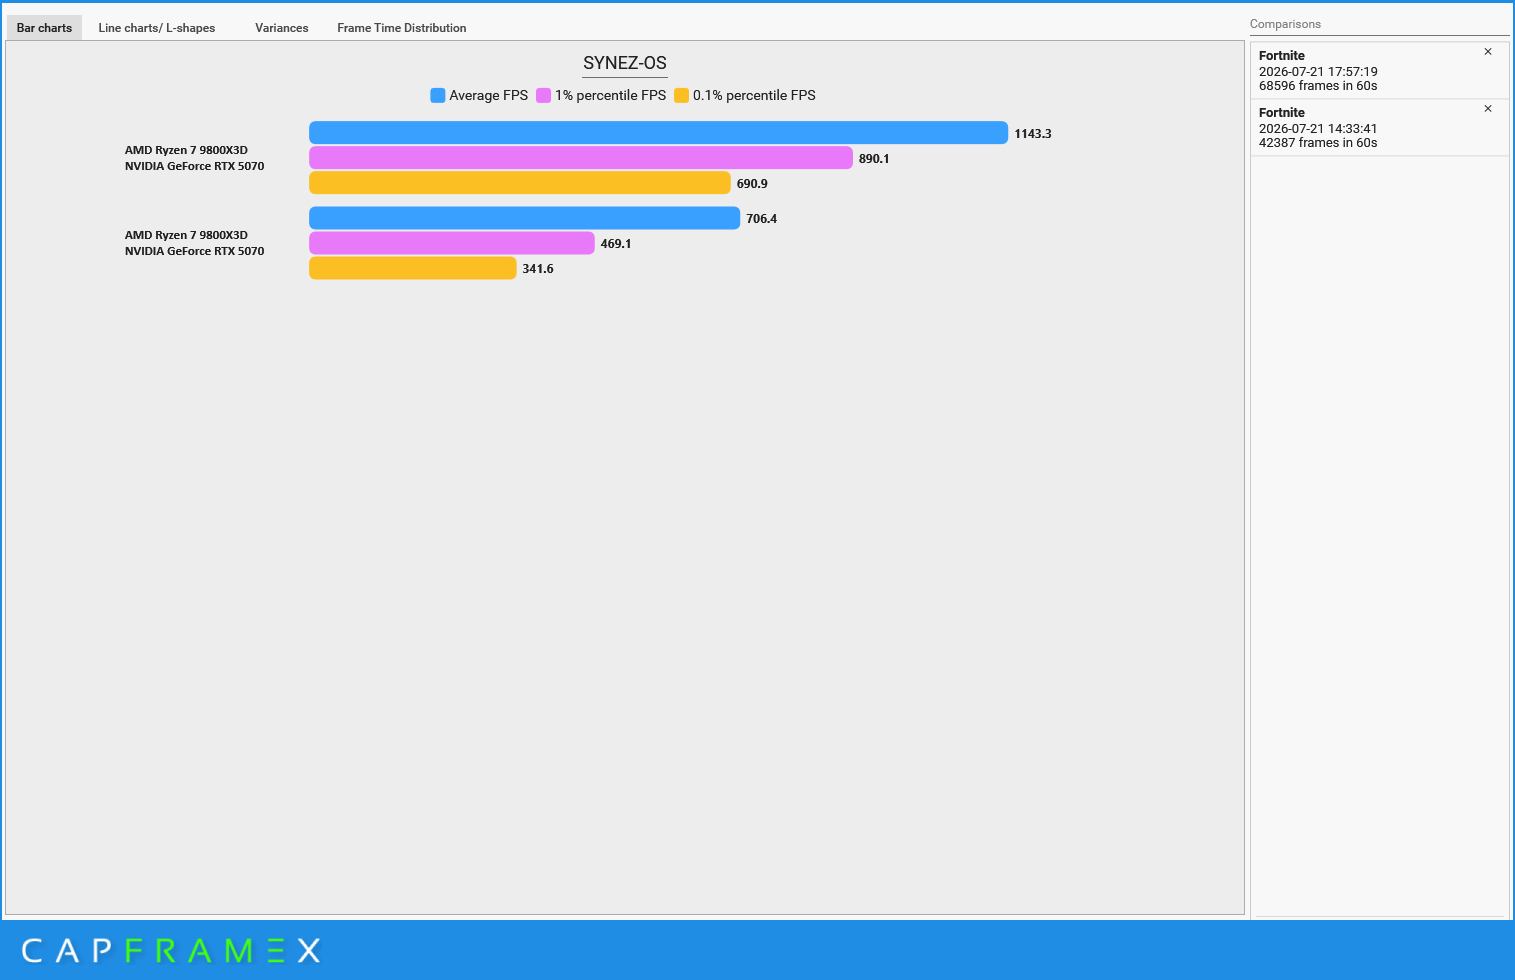Toggle the 0.1% percentile FPS legend swatch
This screenshot has height=980, width=1515.
681,95
